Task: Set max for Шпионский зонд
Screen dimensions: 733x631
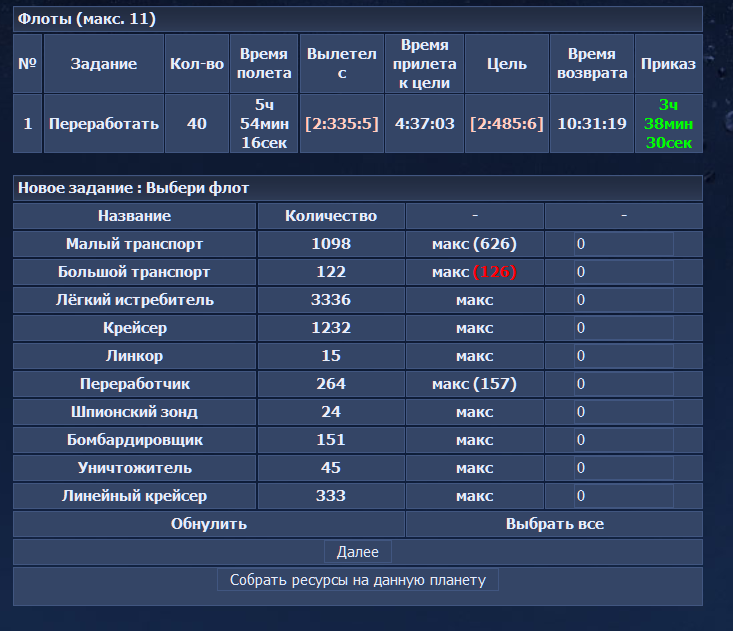Action: (x=474, y=412)
